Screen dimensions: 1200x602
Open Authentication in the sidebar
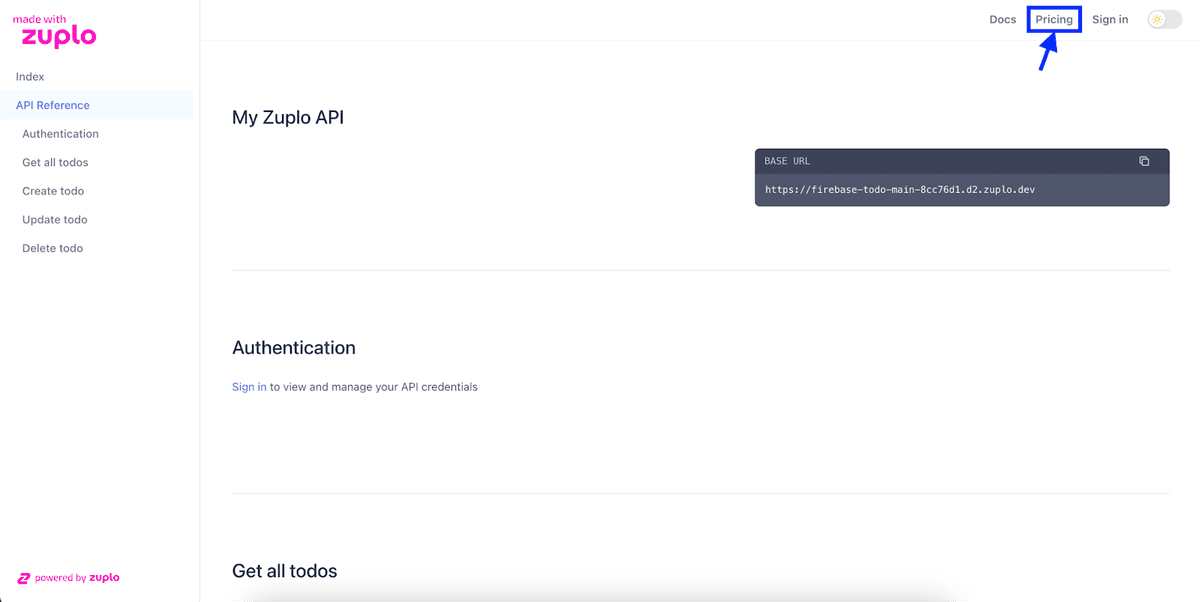[x=60, y=133]
